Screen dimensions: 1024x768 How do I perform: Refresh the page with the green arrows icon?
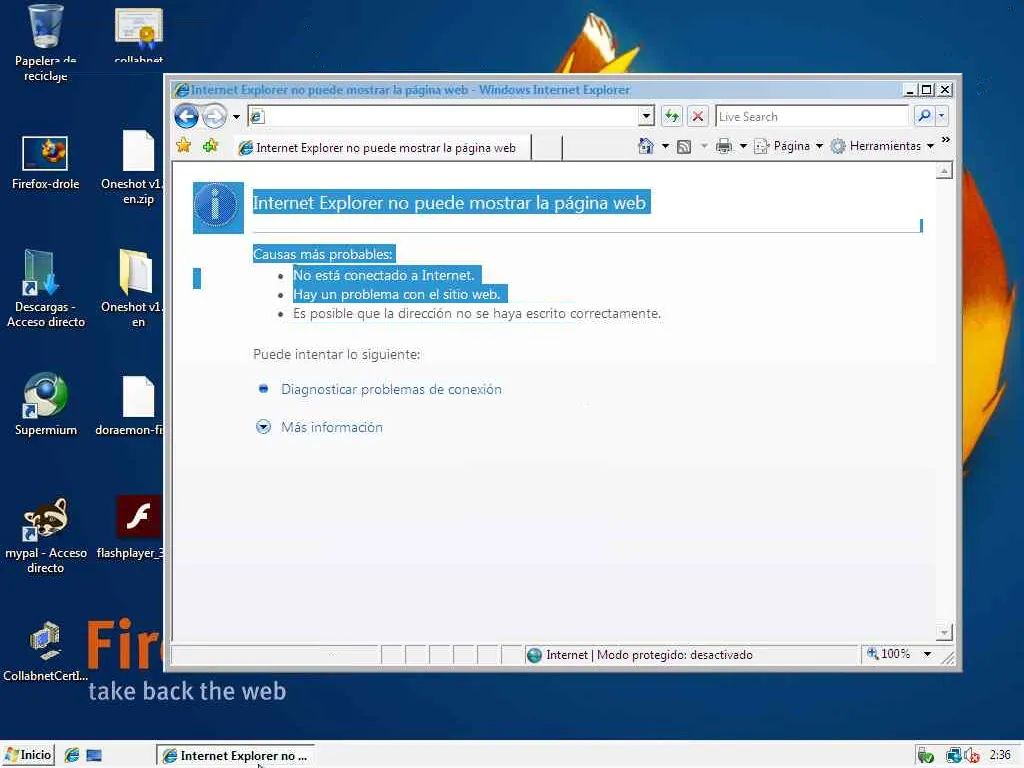(x=671, y=116)
